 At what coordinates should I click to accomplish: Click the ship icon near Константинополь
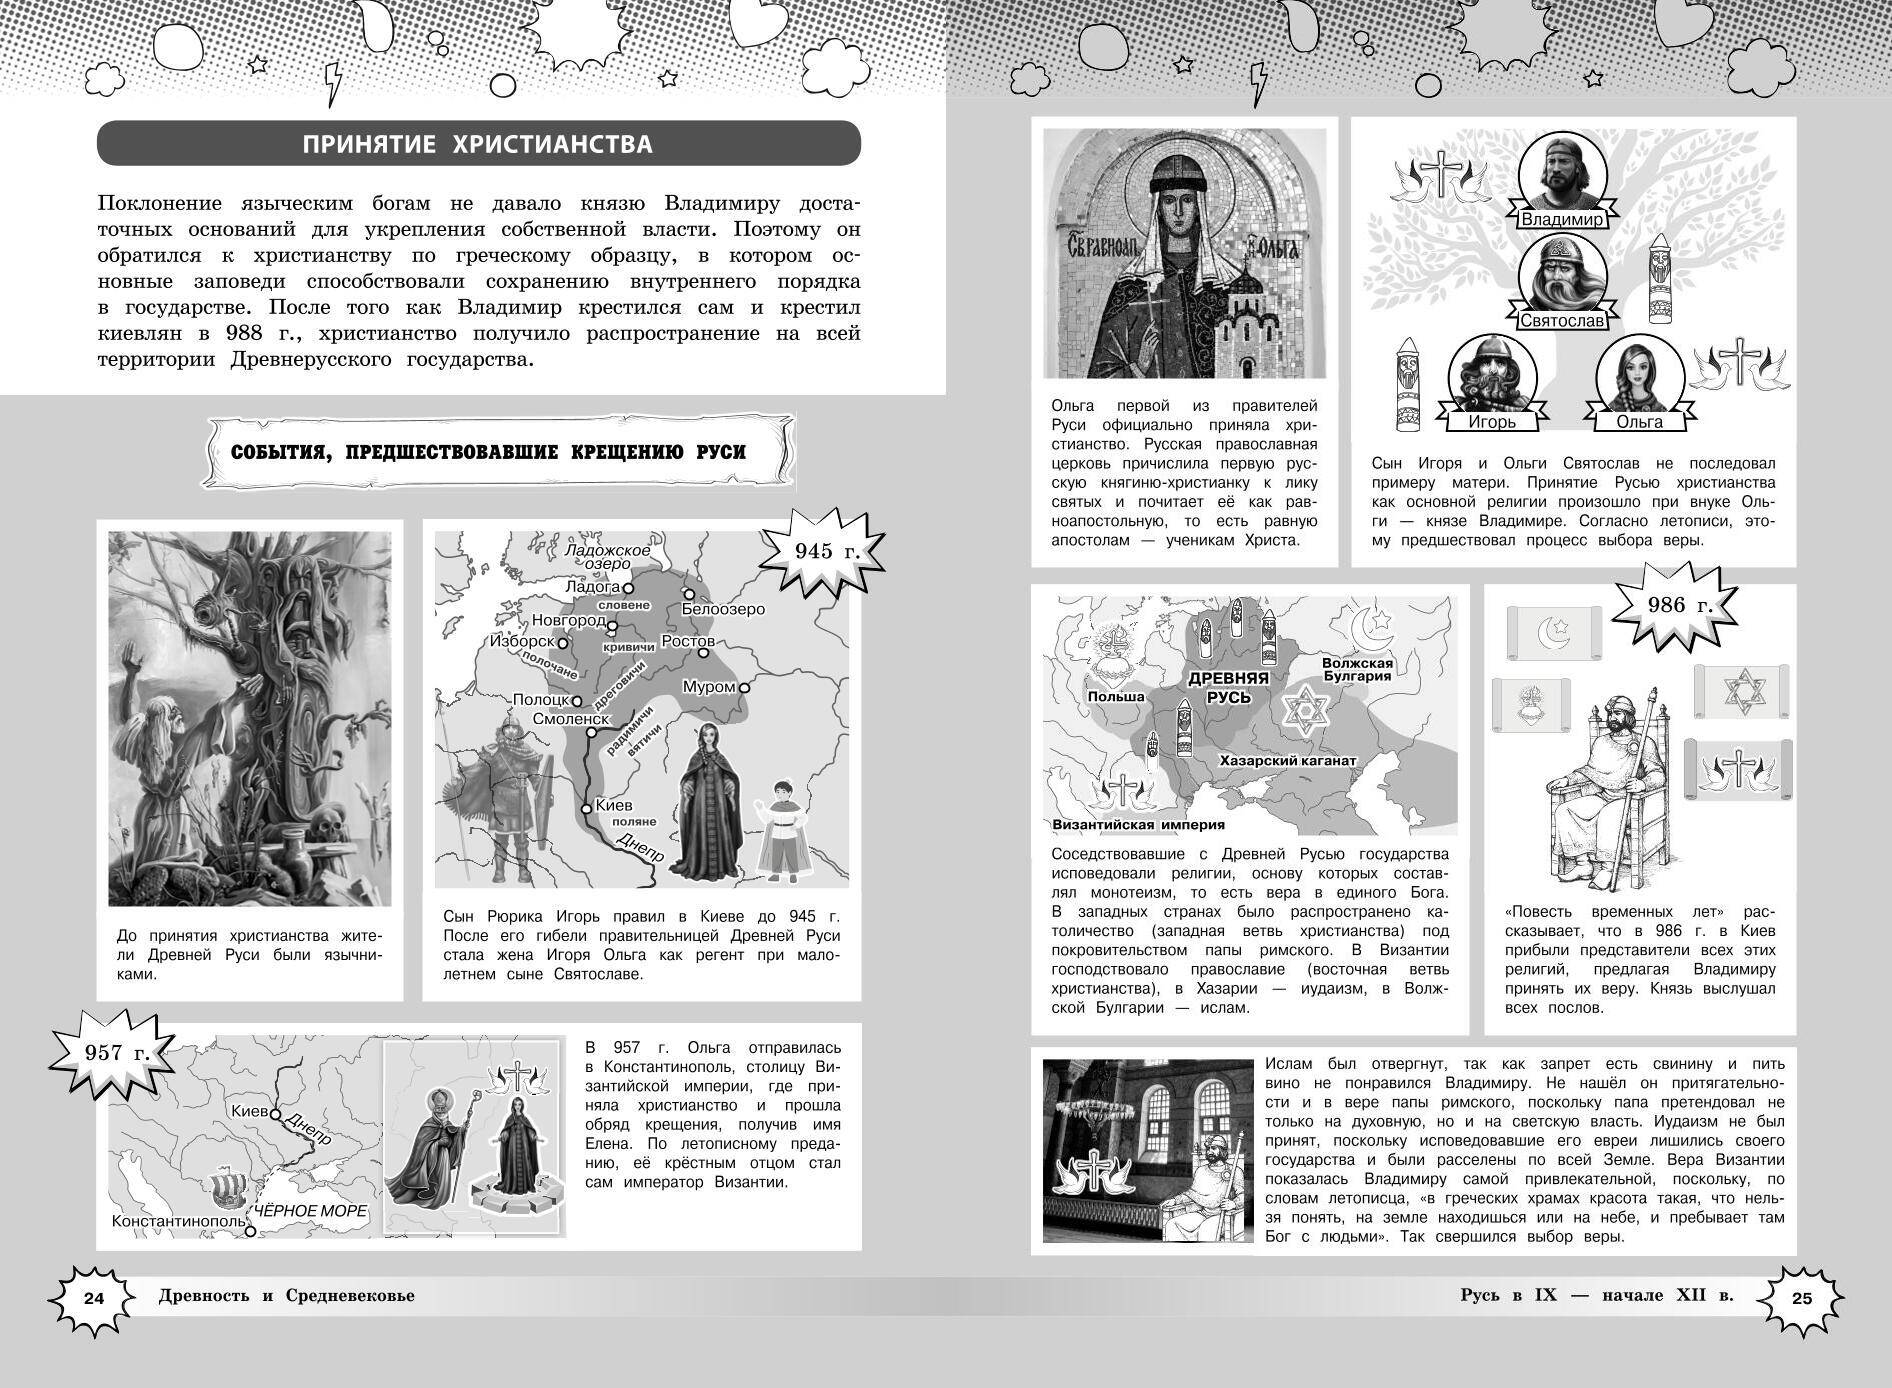(229, 1188)
